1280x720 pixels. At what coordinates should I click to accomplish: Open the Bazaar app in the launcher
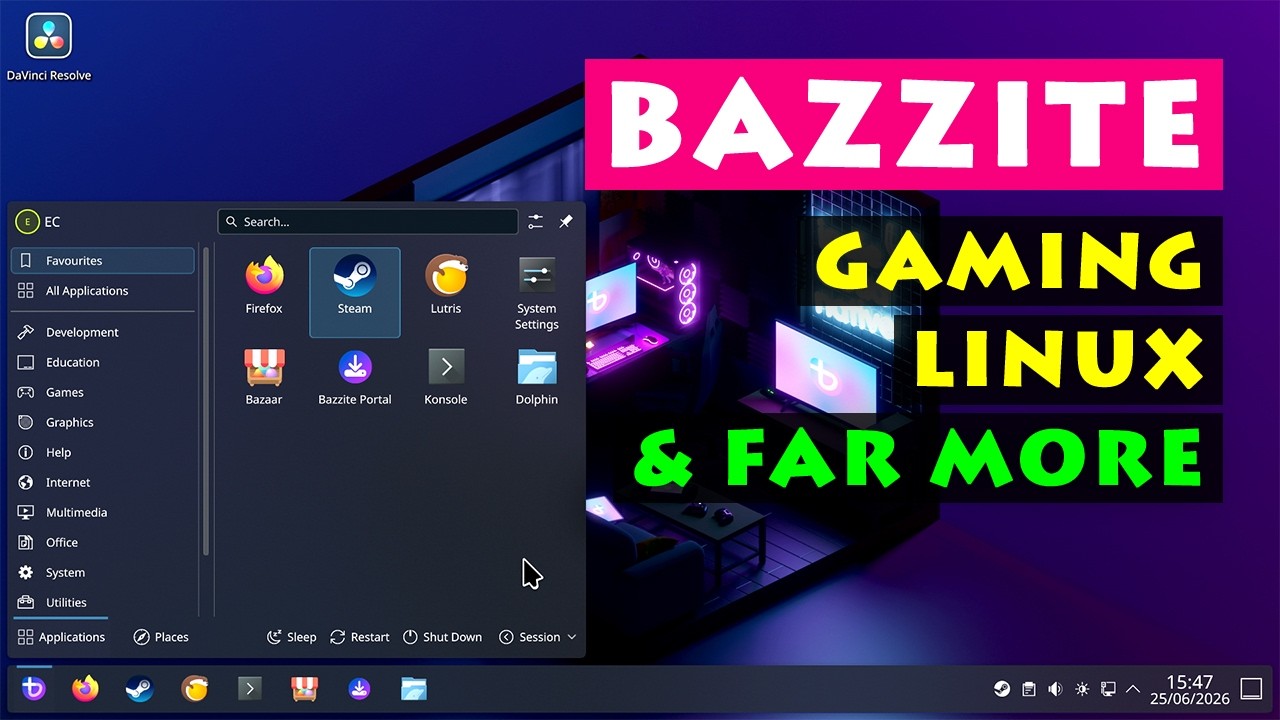[x=264, y=376]
